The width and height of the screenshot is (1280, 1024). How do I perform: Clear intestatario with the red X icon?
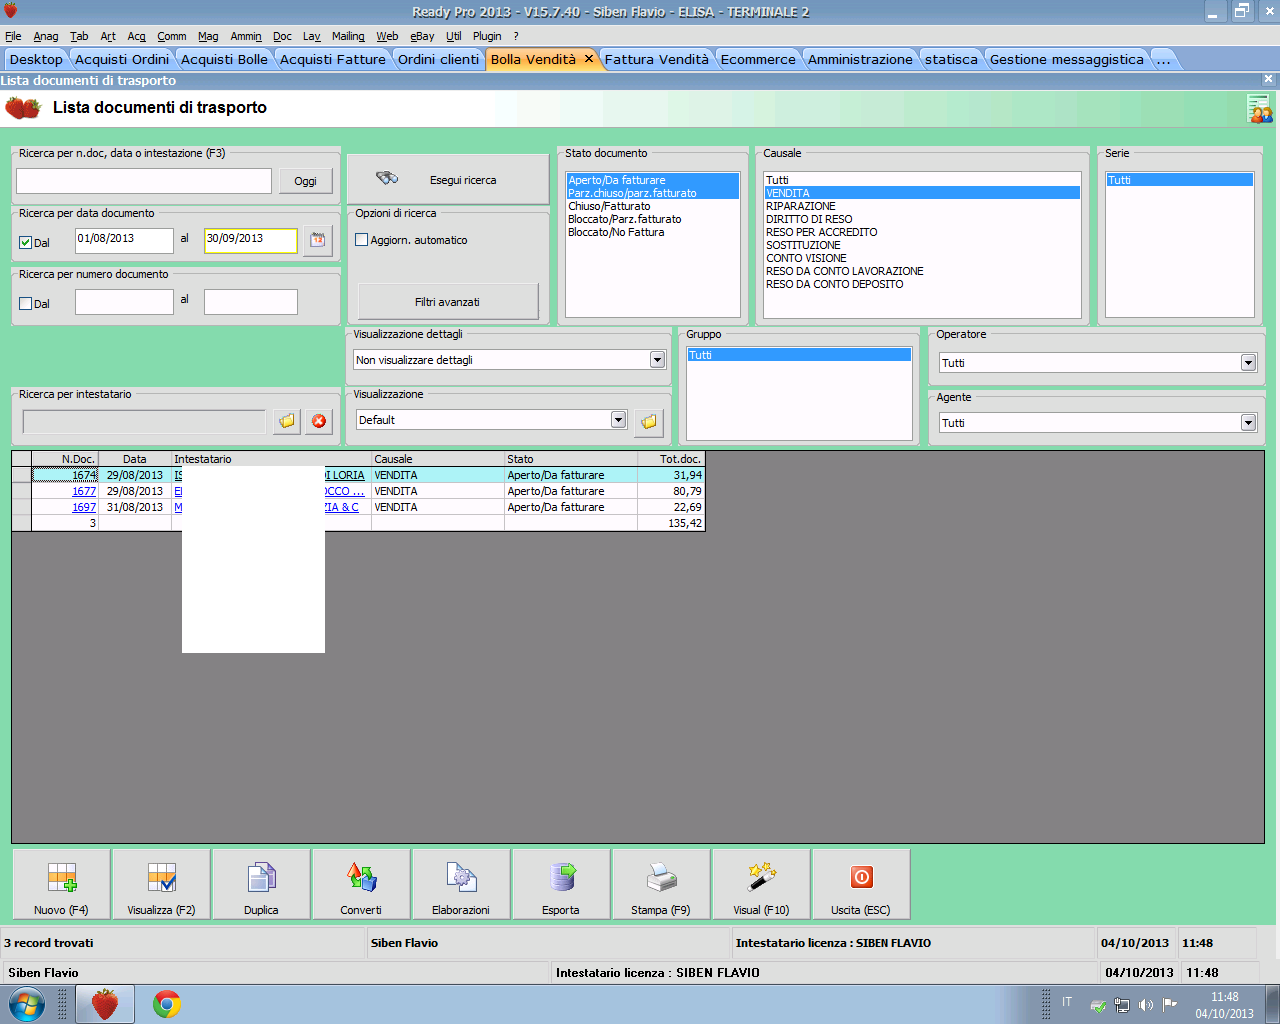click(319, 421)
